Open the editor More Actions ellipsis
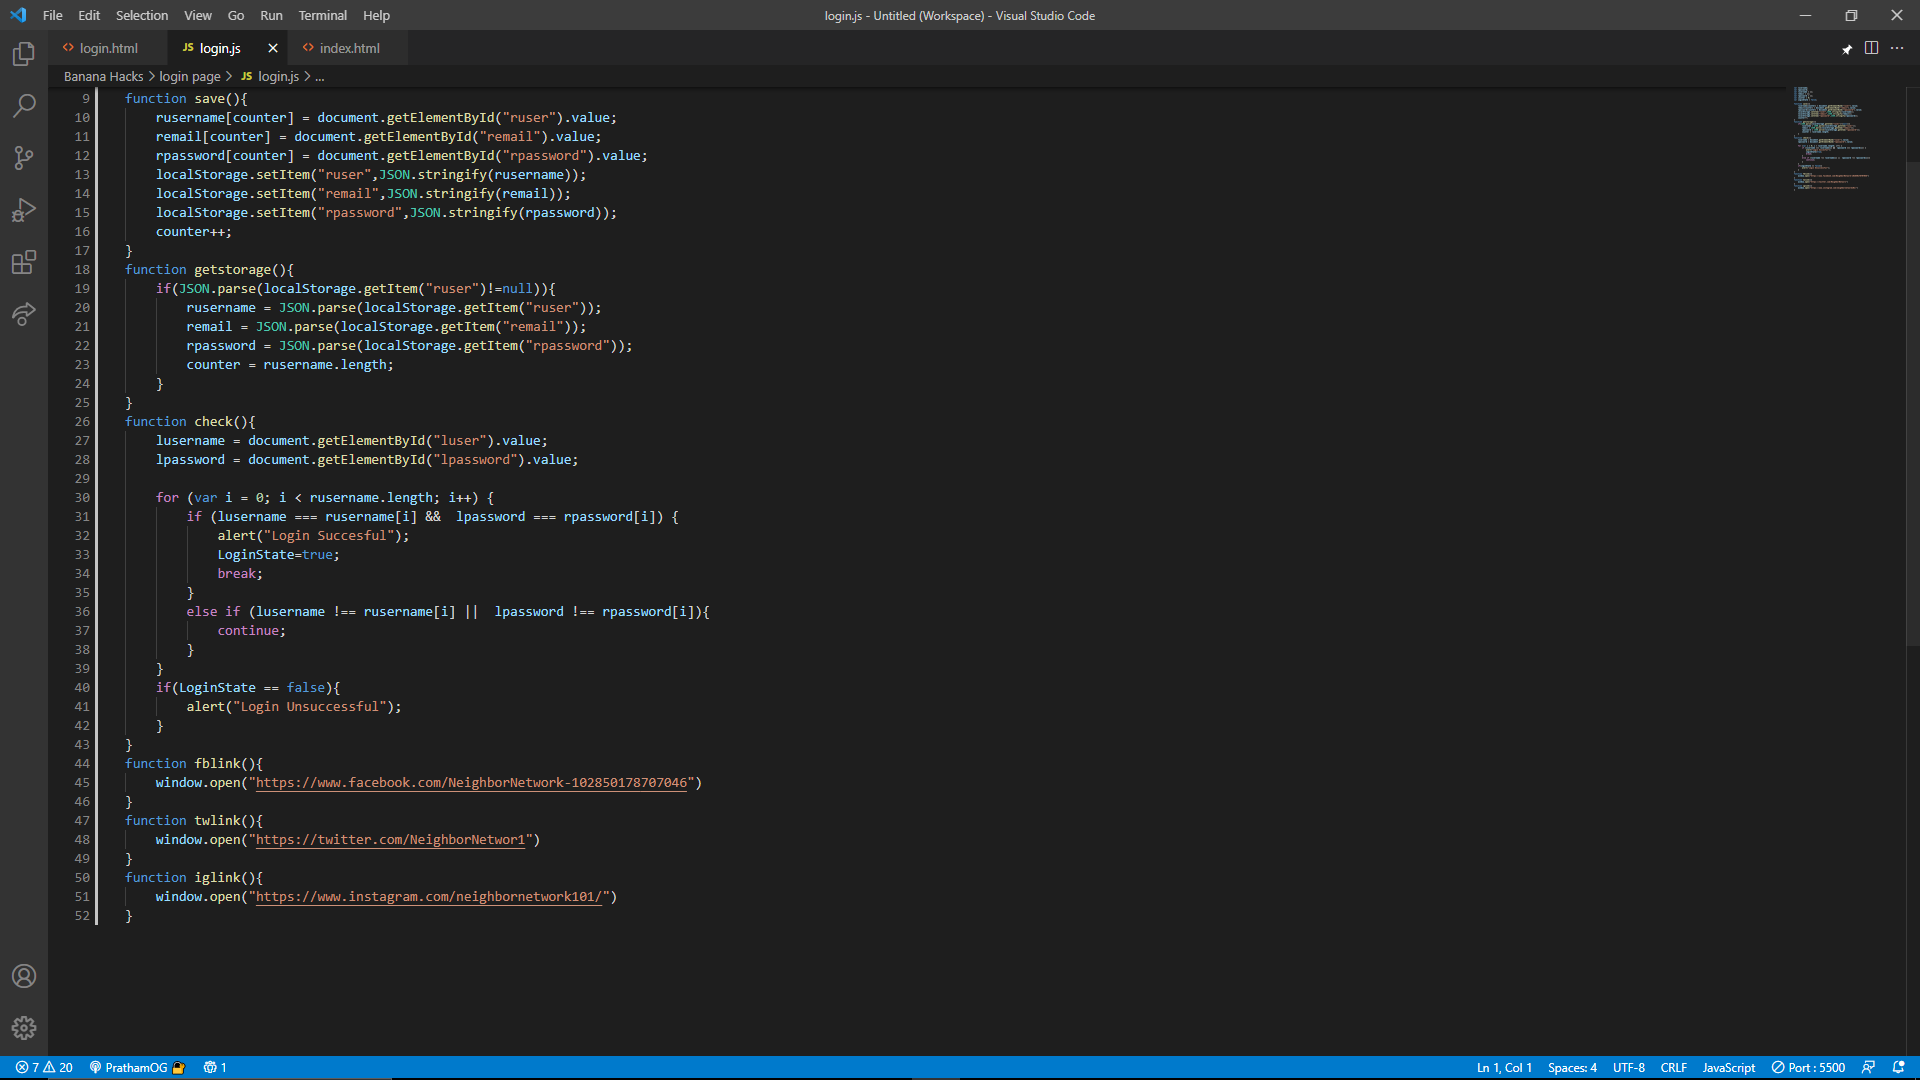Viewport: 1920px width, 1080px height. coord(1897,48)
